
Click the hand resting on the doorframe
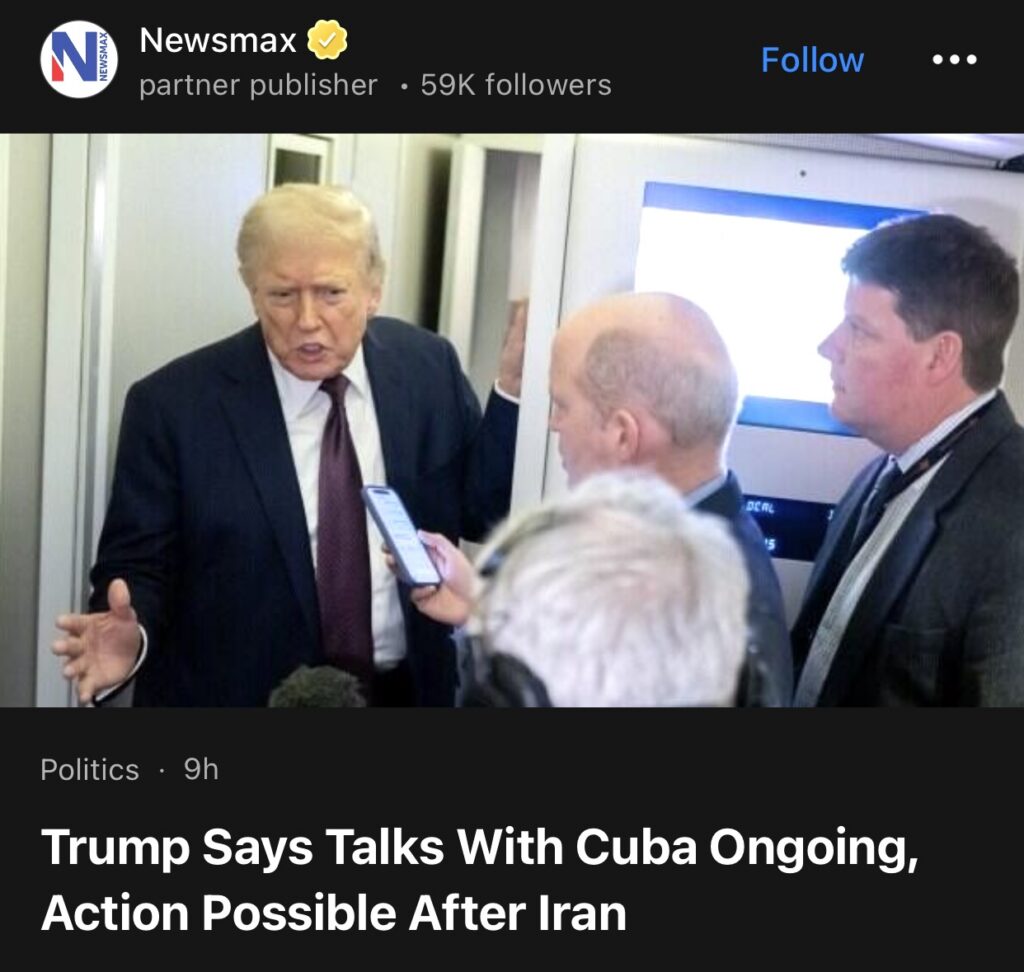pyautogui.click(x=513, y=349)
